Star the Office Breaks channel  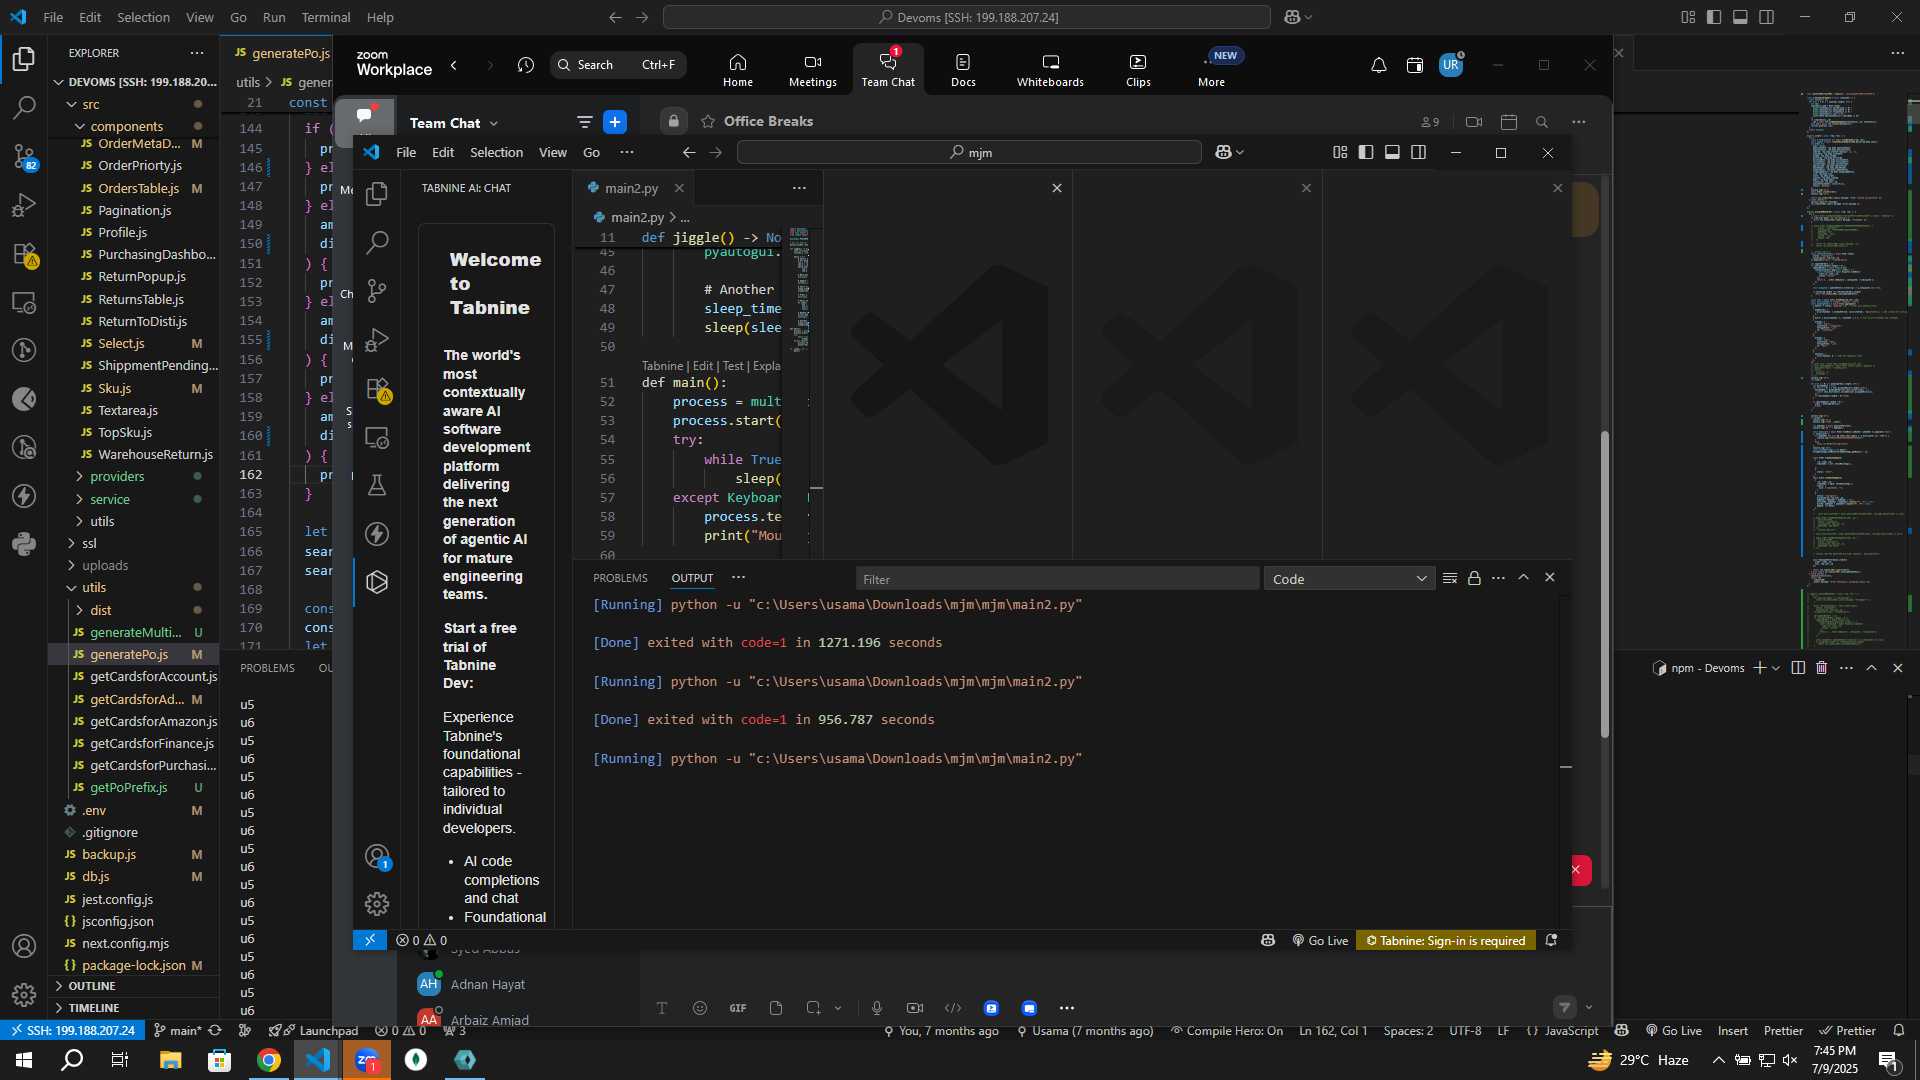[708, 121]
